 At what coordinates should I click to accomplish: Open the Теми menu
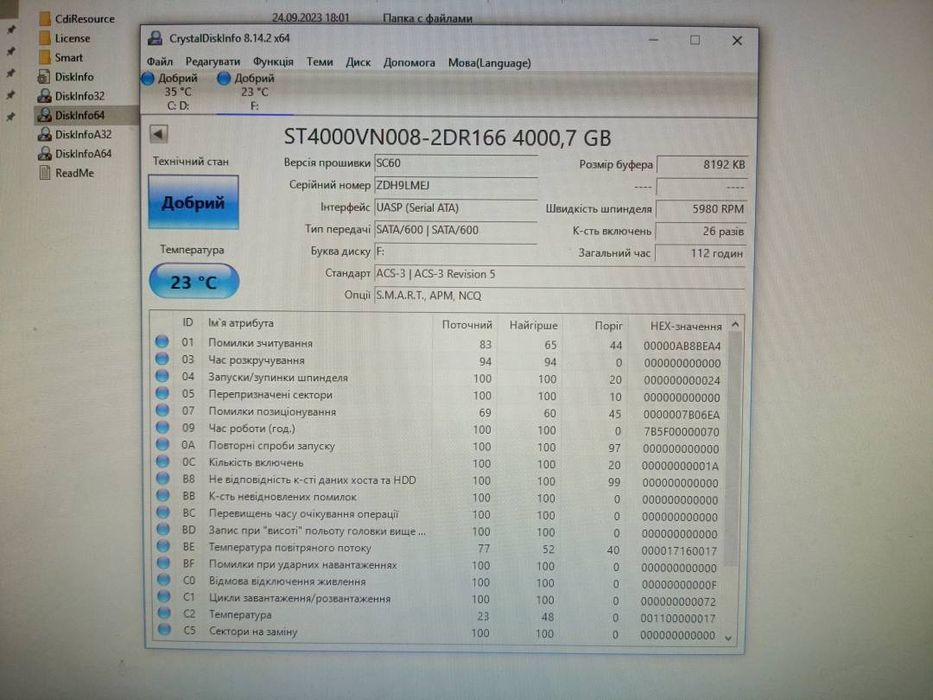coord(320,62)
